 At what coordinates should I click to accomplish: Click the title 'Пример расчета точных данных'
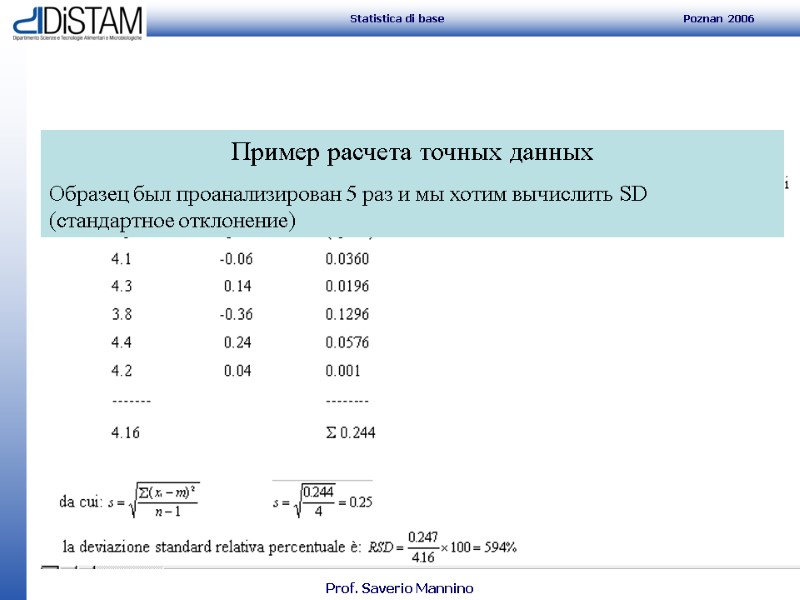point(412,152)
